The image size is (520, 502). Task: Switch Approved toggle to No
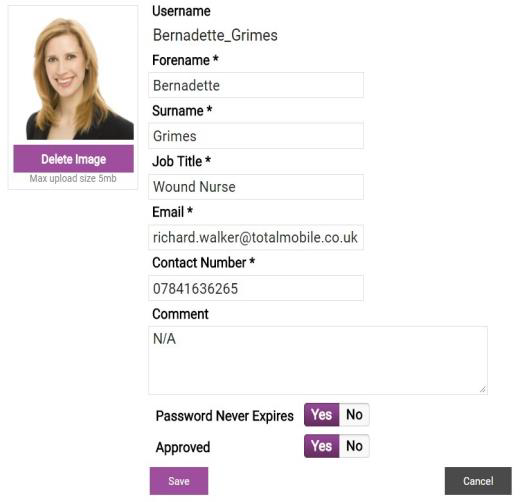click(x=354, y=446)
